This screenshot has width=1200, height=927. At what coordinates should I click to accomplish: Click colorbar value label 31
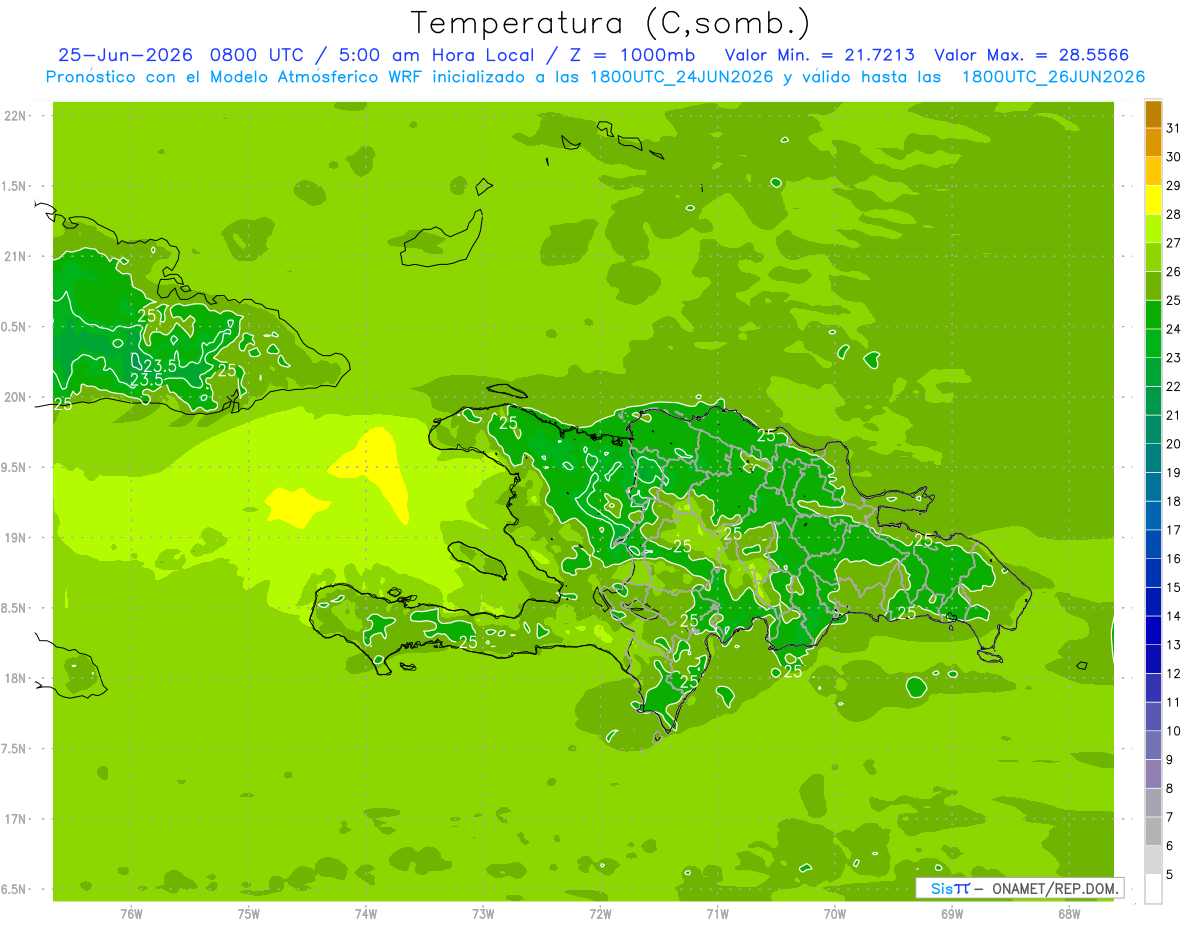point(1173,128)
